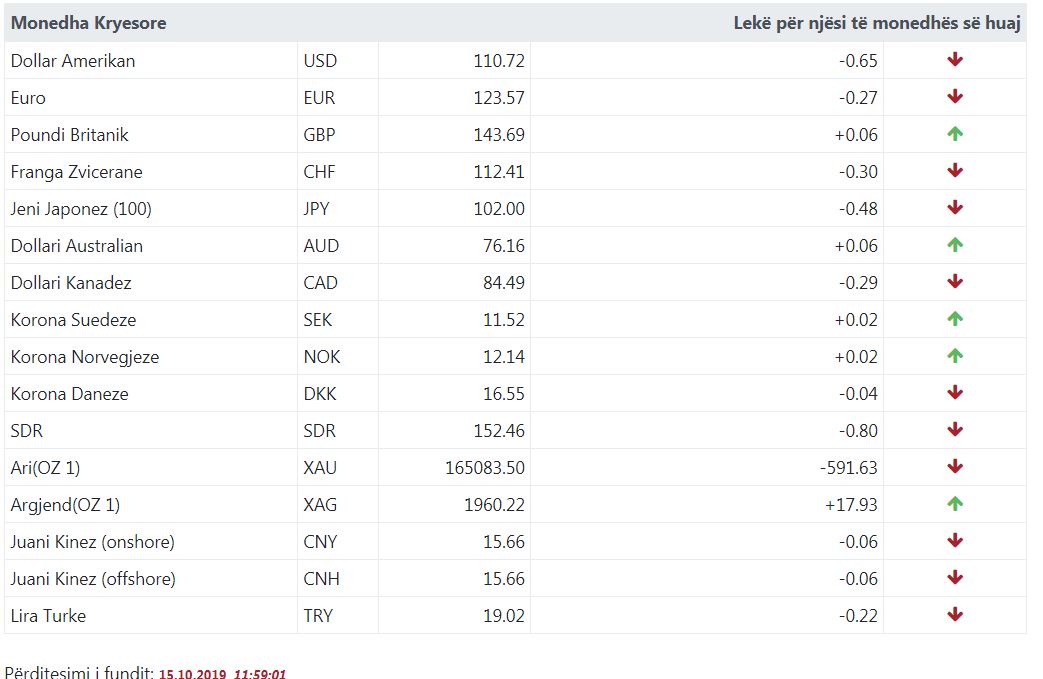Select the Dollar Amerikan currency name
1043x679 pixels.
click(73, 61)
